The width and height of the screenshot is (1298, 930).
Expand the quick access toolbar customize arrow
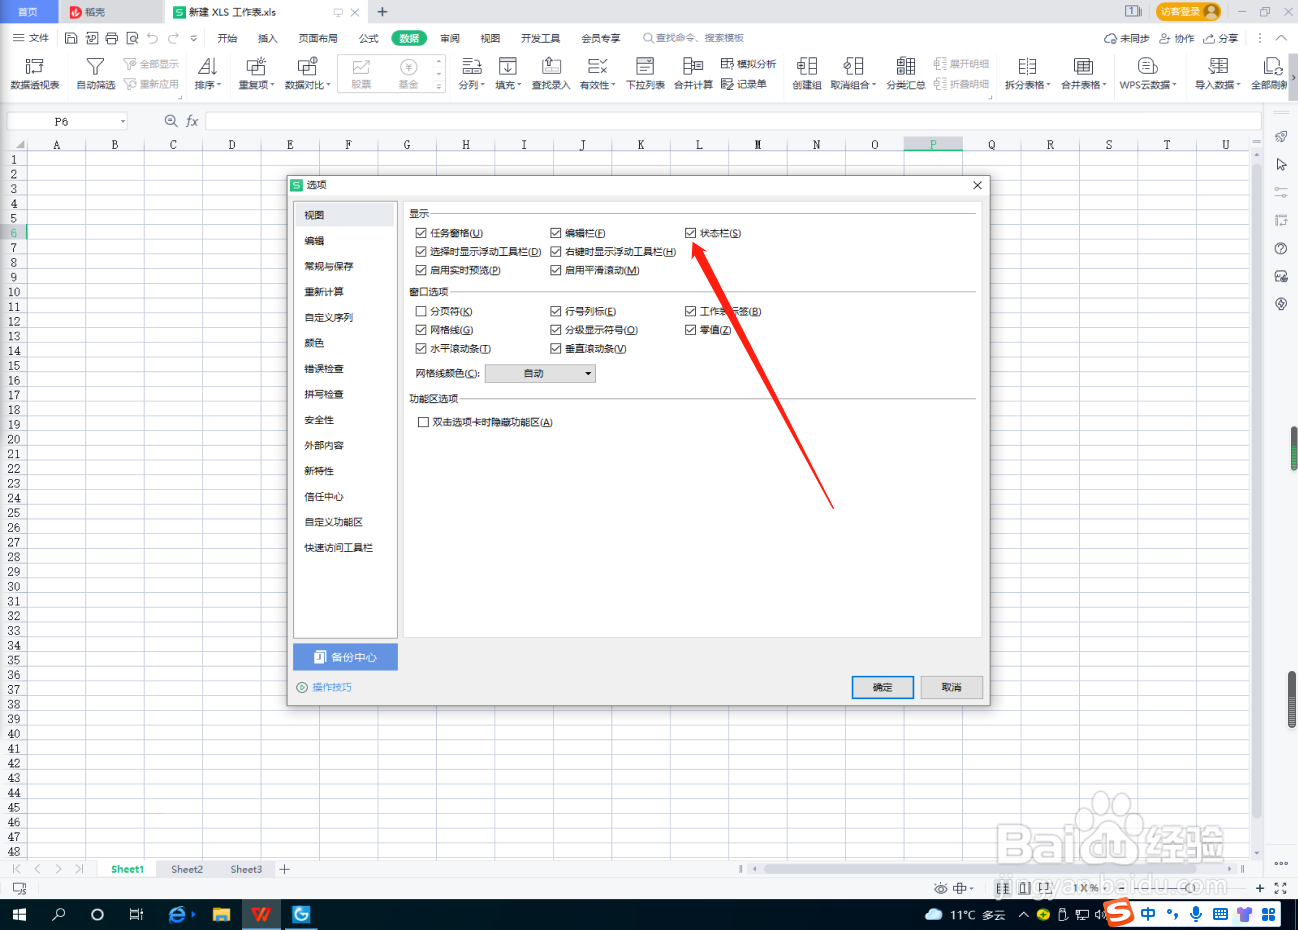click(193, 38)
